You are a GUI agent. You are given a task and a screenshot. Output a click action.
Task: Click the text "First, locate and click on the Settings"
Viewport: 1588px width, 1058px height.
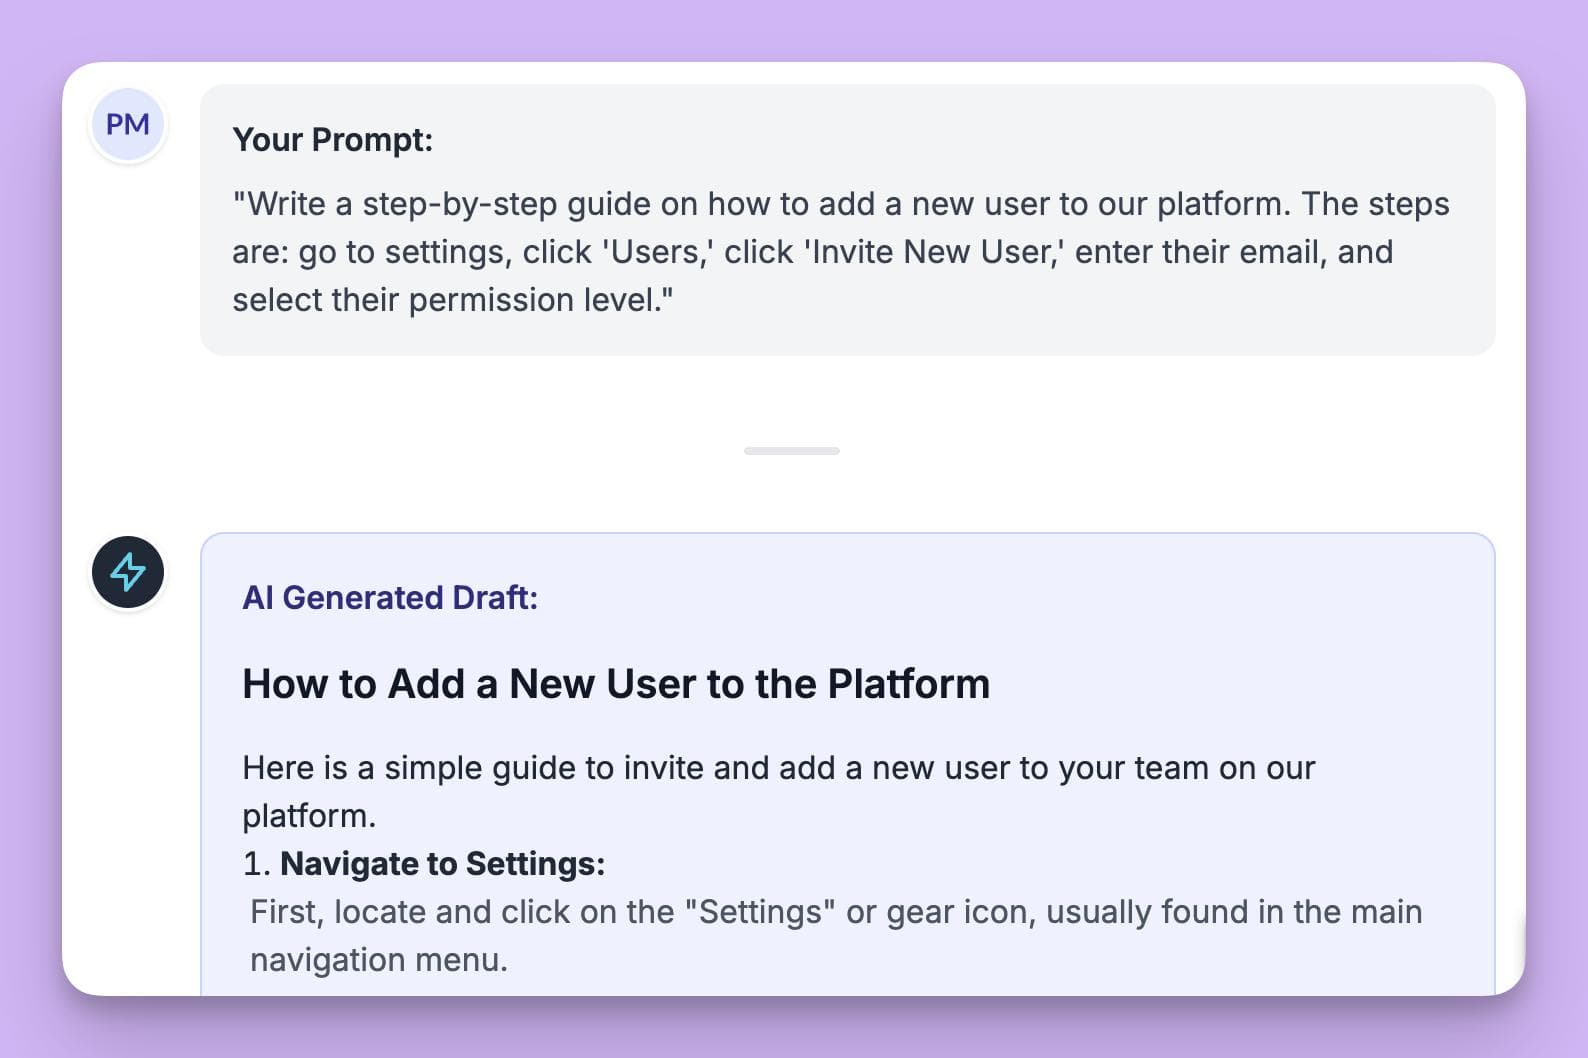(836, 936)
